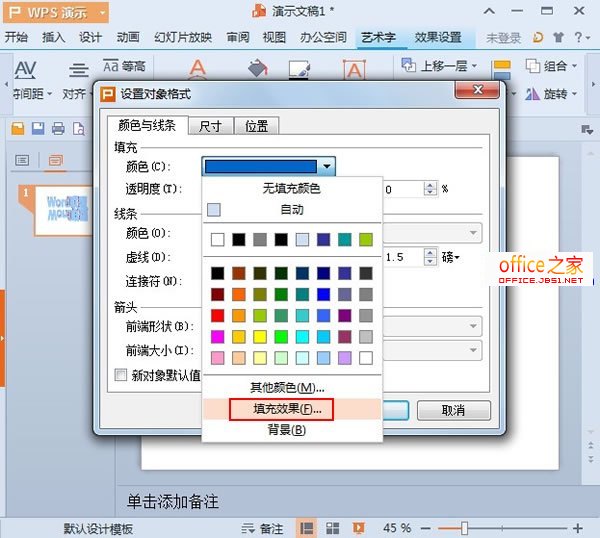Pick the bright green color swatch
The height and width of the screenshot is (538, 600).
[x=281, y=337]
